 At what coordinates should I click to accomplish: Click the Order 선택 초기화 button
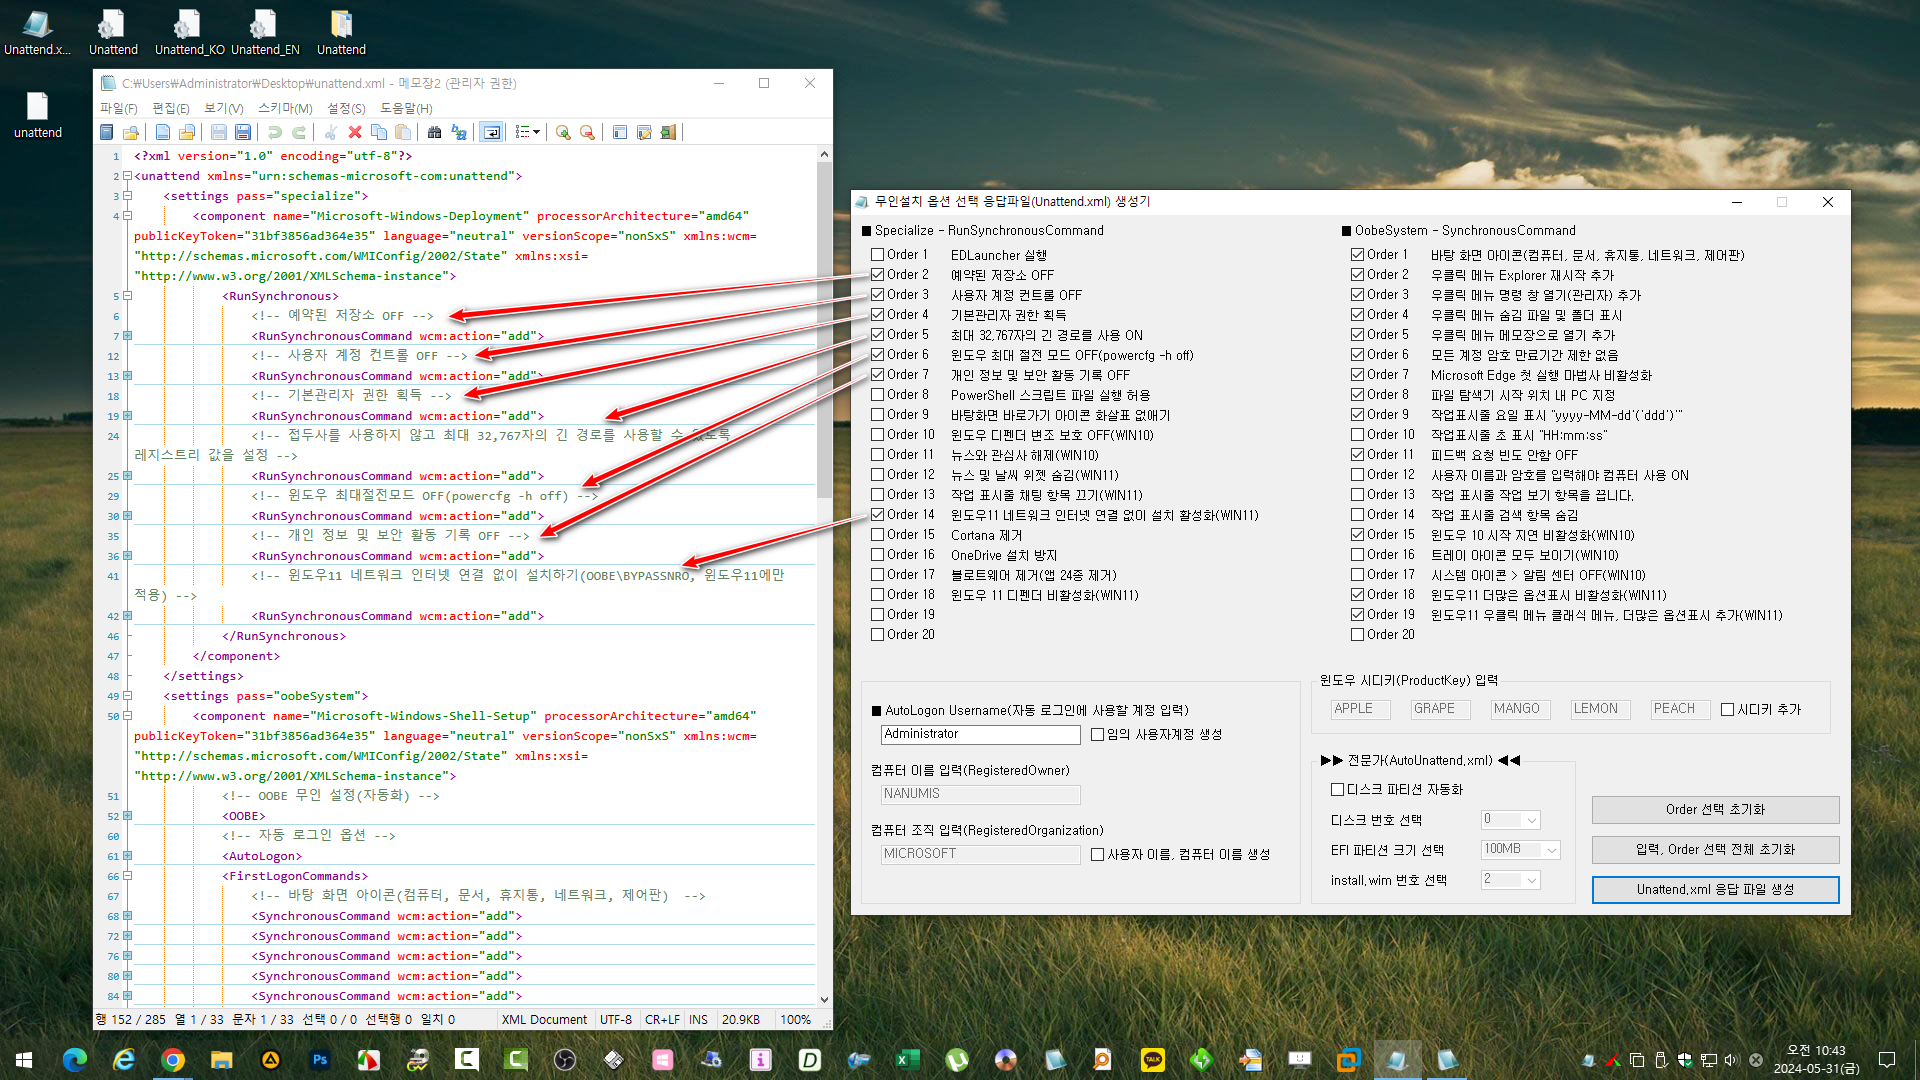1715,810
